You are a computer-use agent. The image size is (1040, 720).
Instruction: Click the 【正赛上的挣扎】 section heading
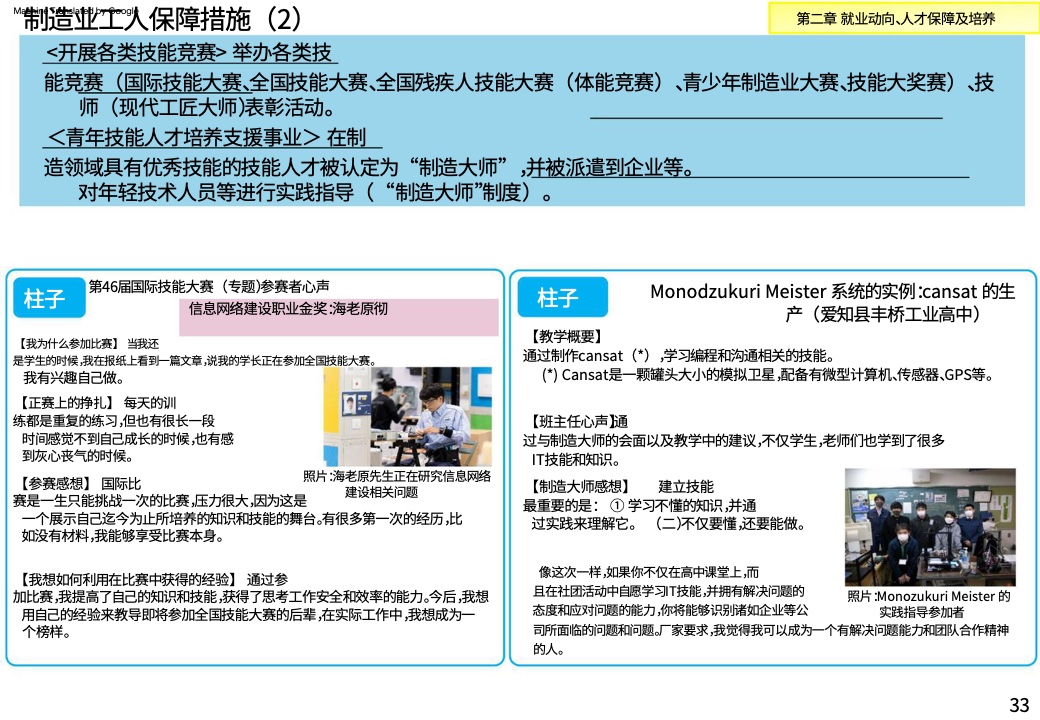61,403
